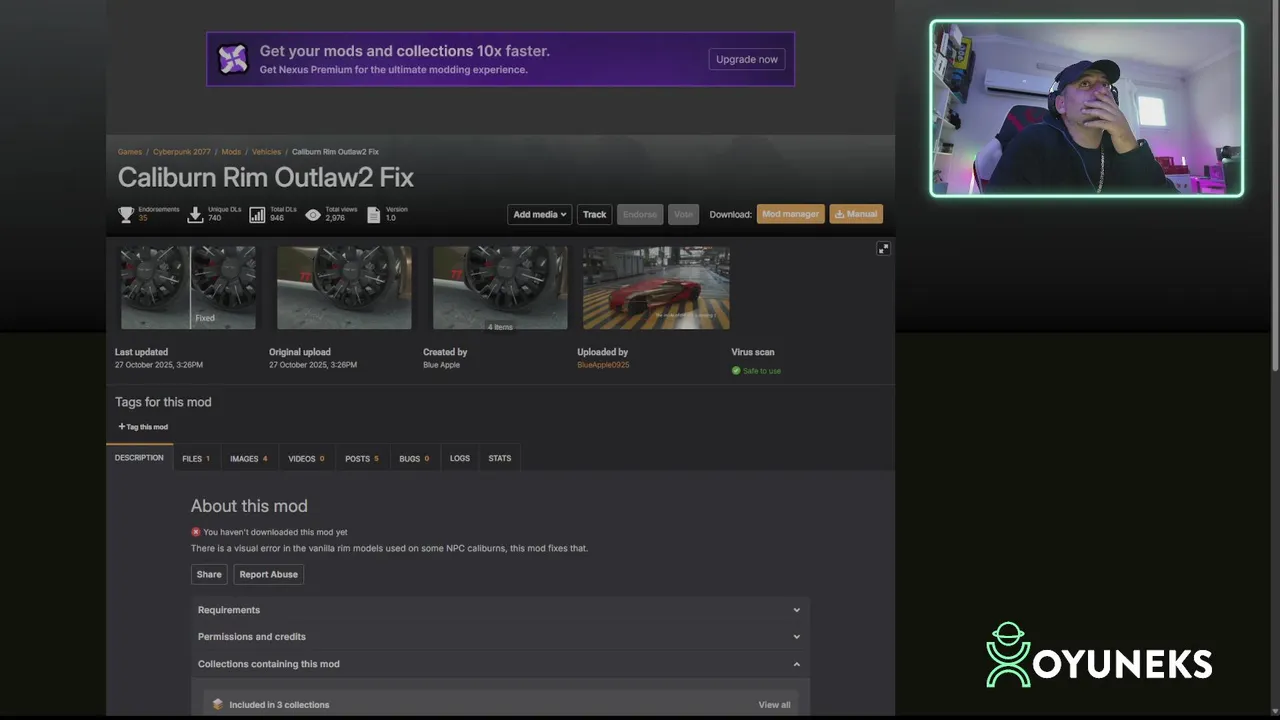Open the Images tab
Screen dimensions: 1280x720
(x=249, y=458)
